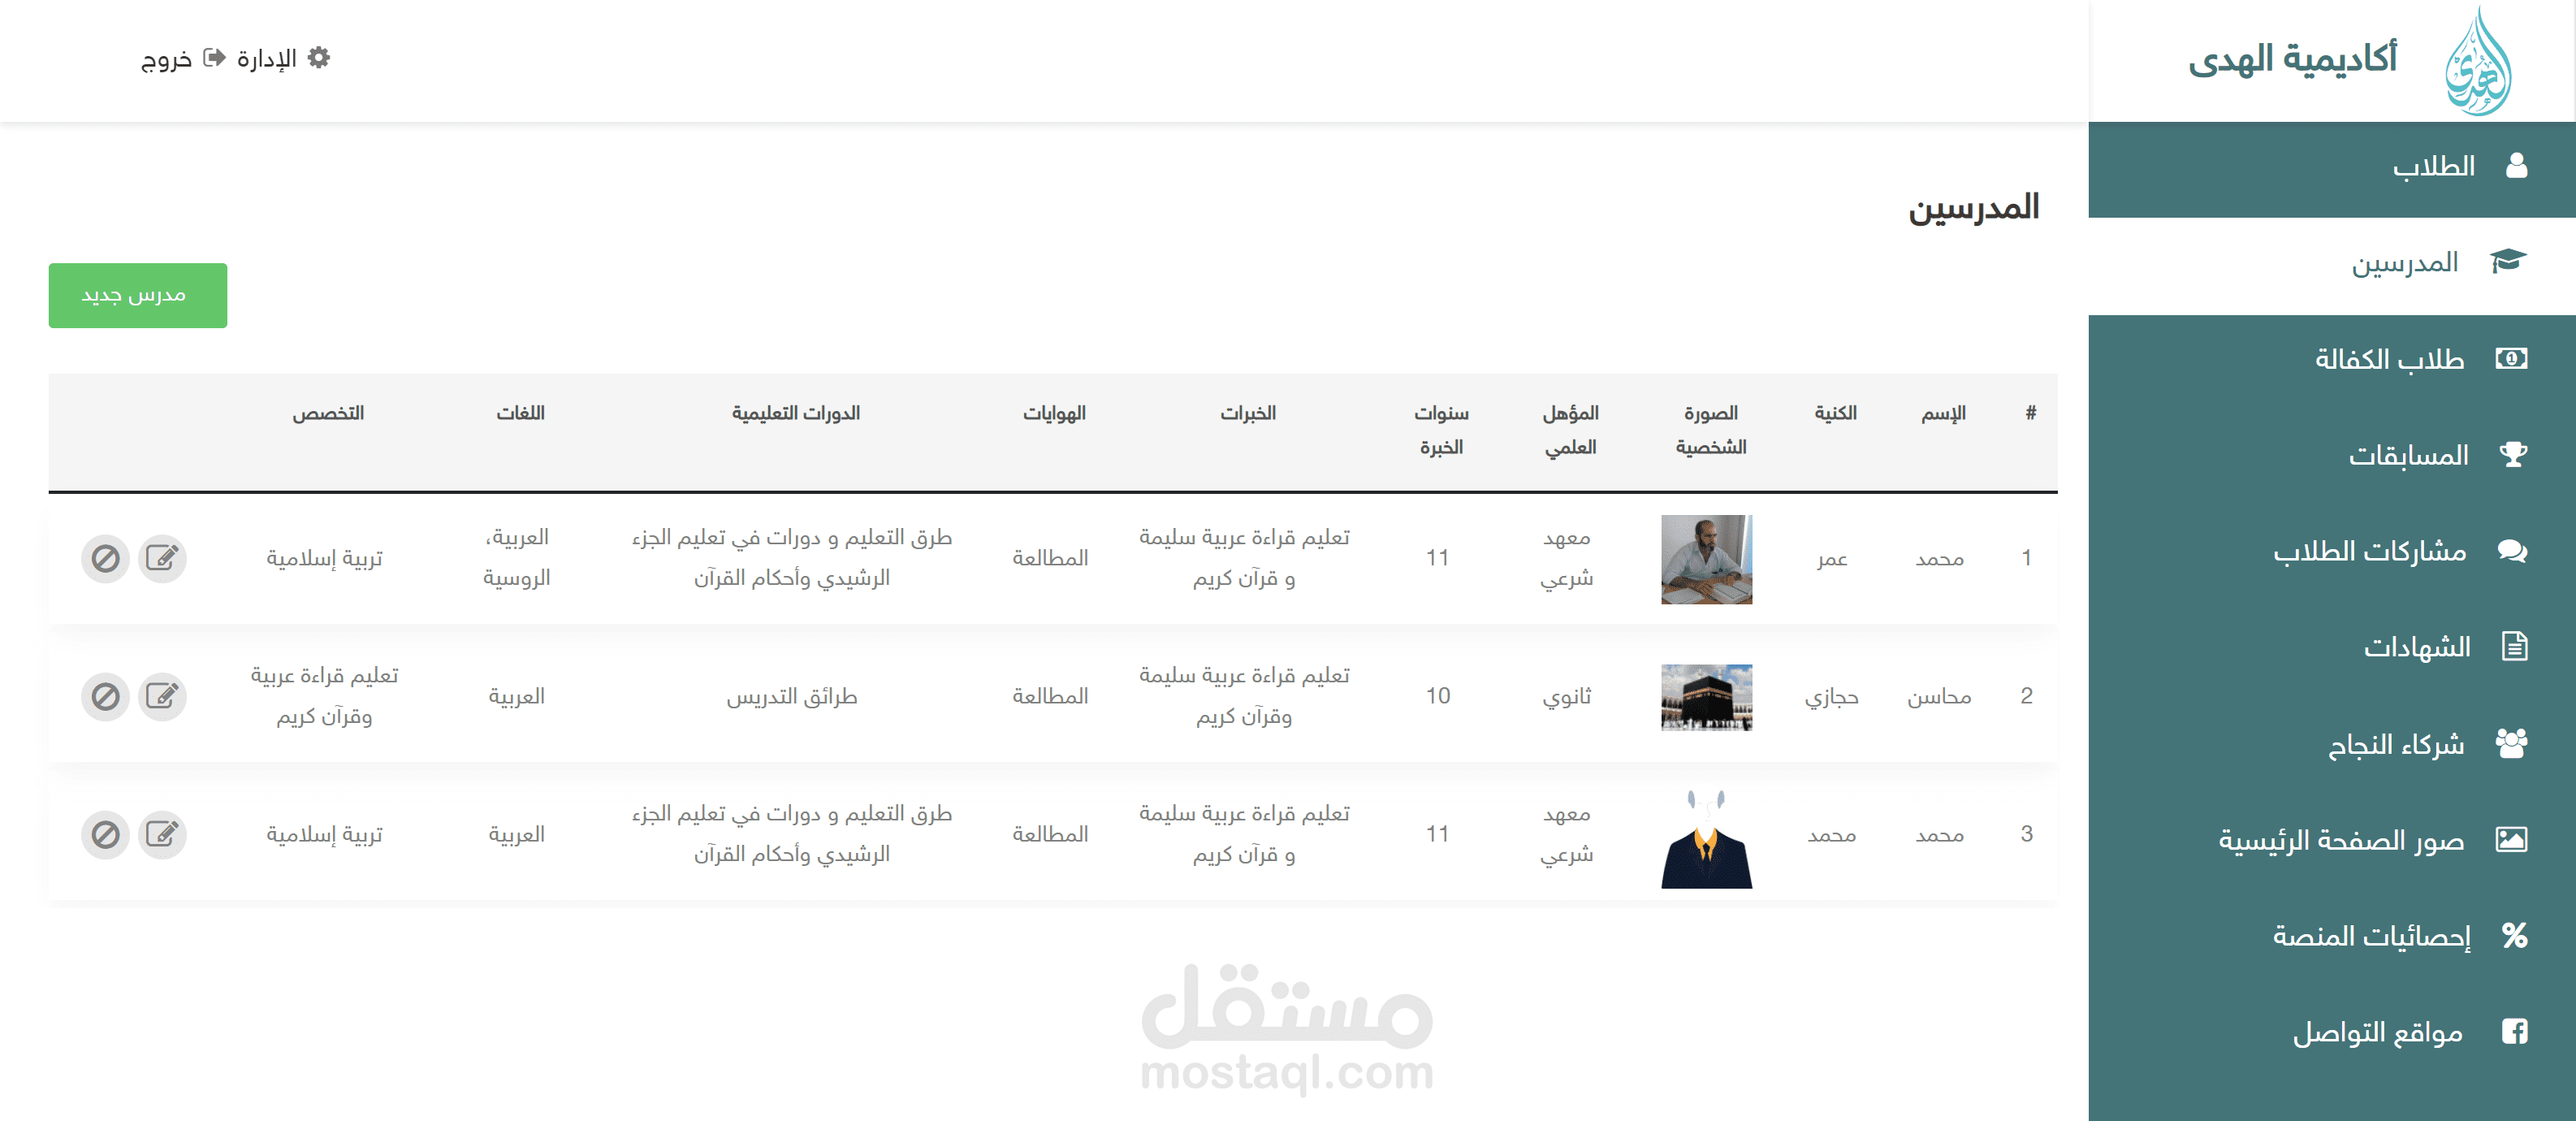Click the edit icon for teacher row 1
The width and height of the screenshot is (2576, 1121).
[162, 558]
